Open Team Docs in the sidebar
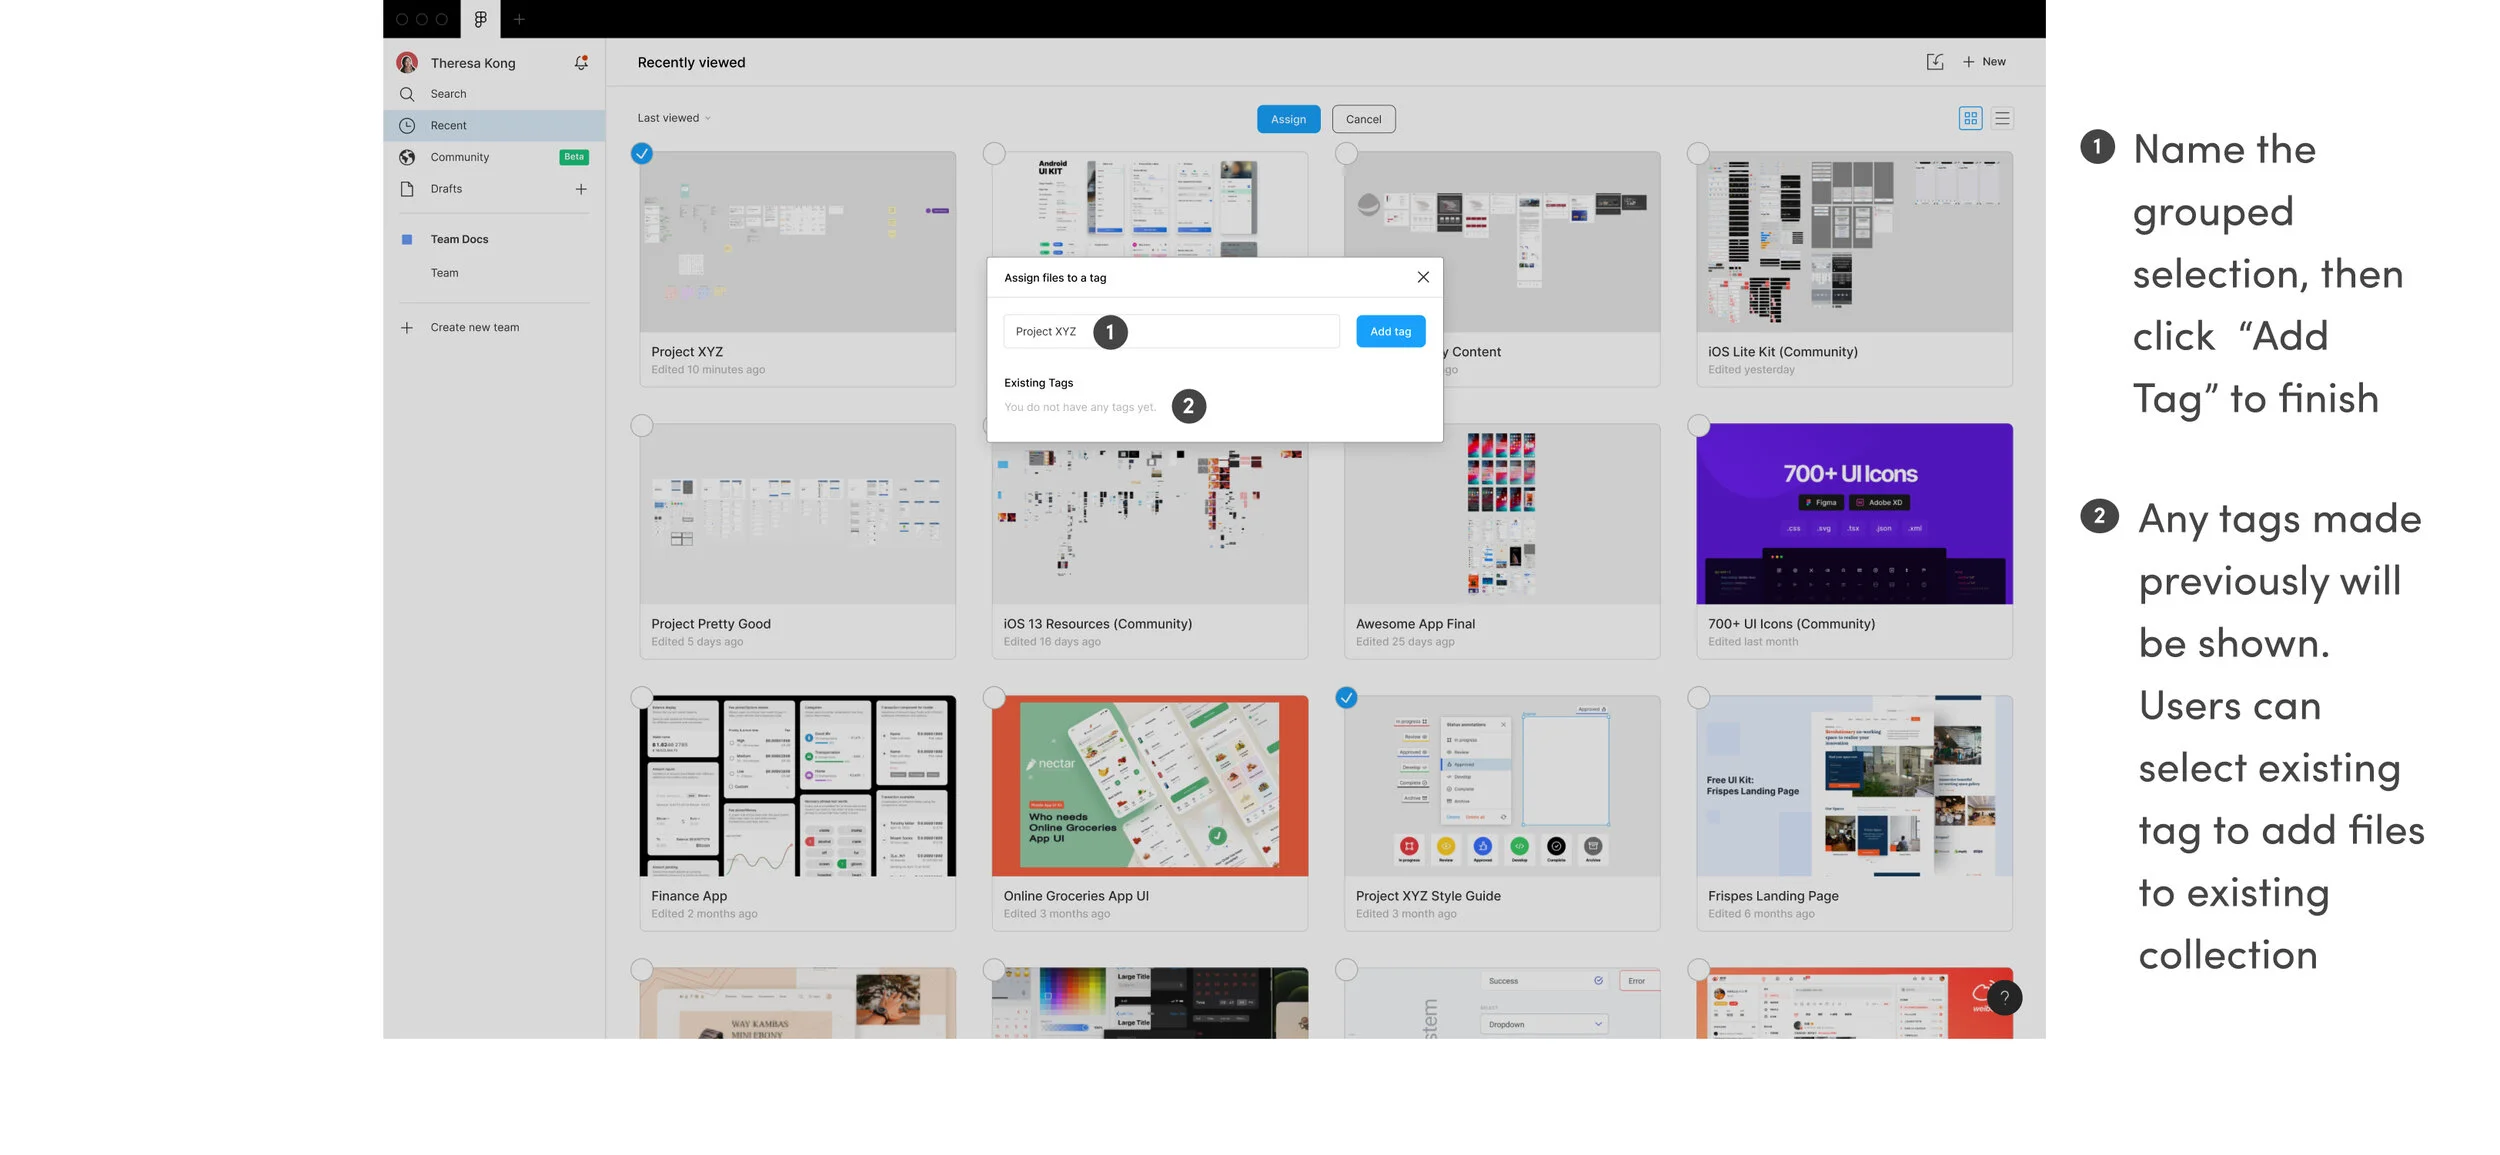2500x1155 pixels. pos(459,239)
